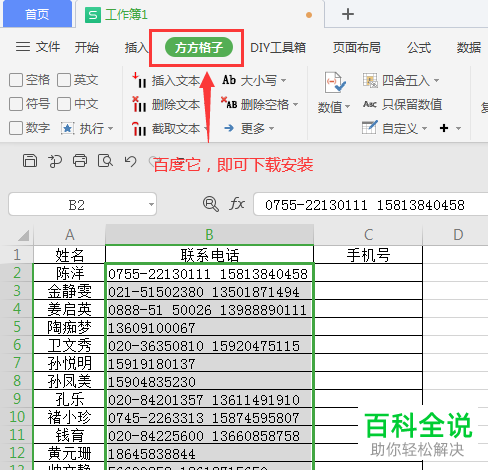The height and width of the screenshot is (470, 488).
Task: Select cell containing 15919180137
Action: click(209, 363)
